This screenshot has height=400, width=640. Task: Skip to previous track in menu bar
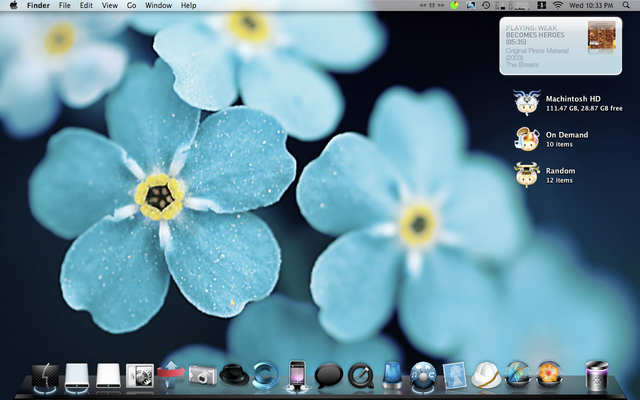[423, 5]
